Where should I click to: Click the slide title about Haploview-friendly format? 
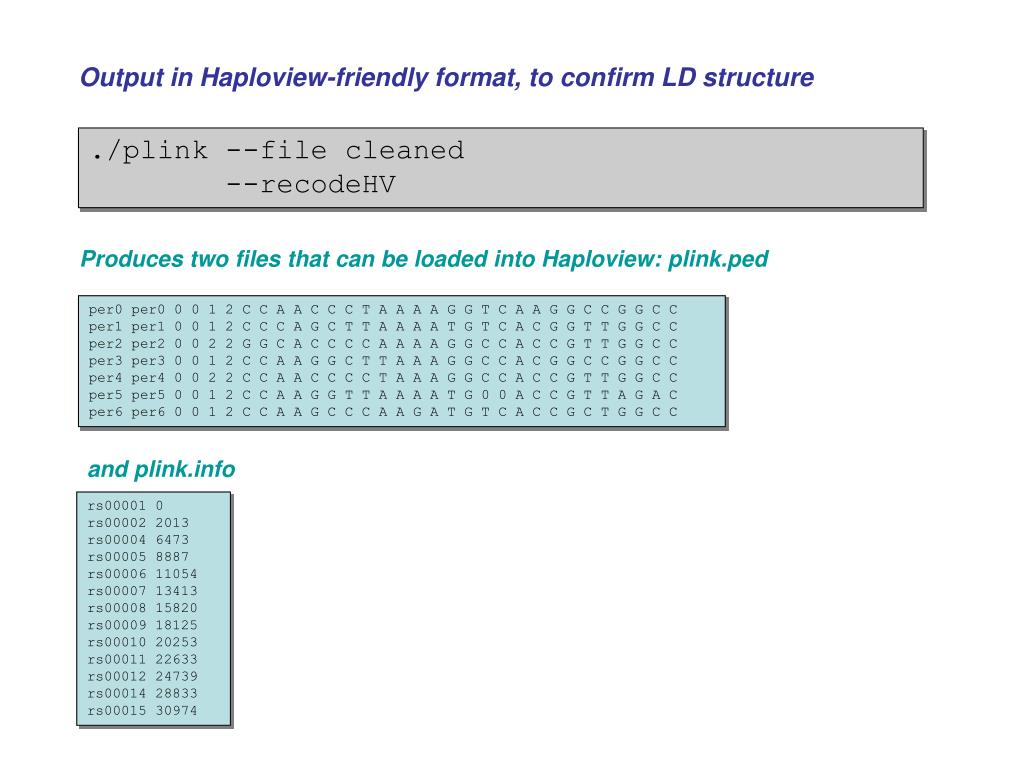tap(447, 78)
